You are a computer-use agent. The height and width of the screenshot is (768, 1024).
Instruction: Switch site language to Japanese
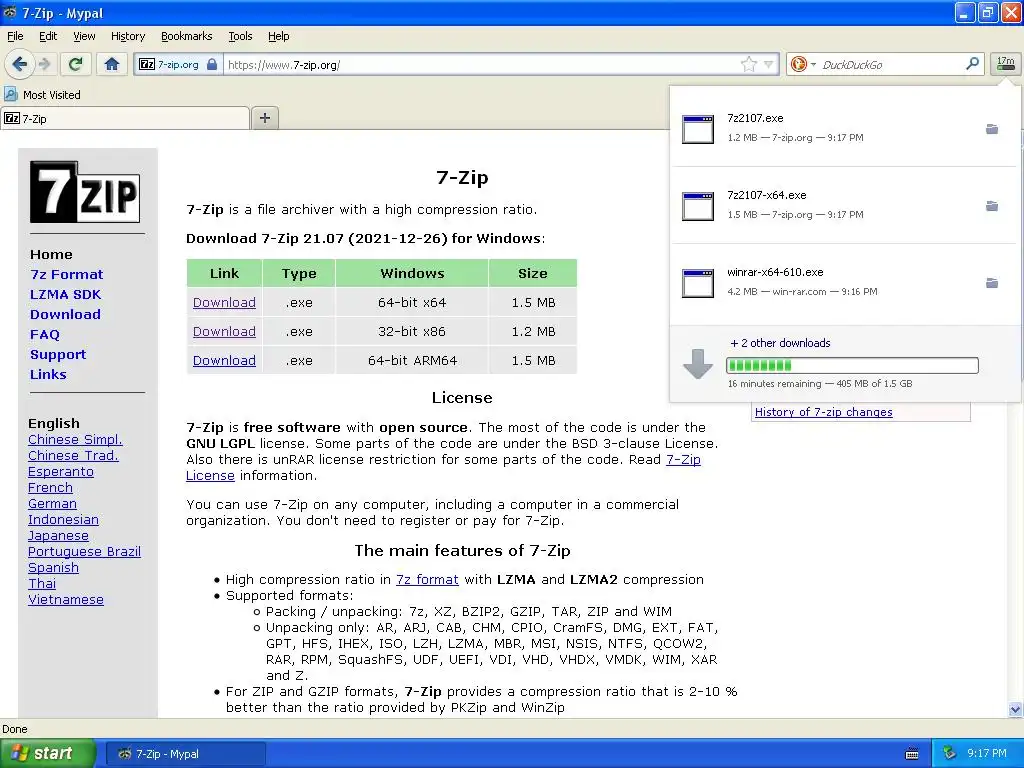(x=58, y=536)
